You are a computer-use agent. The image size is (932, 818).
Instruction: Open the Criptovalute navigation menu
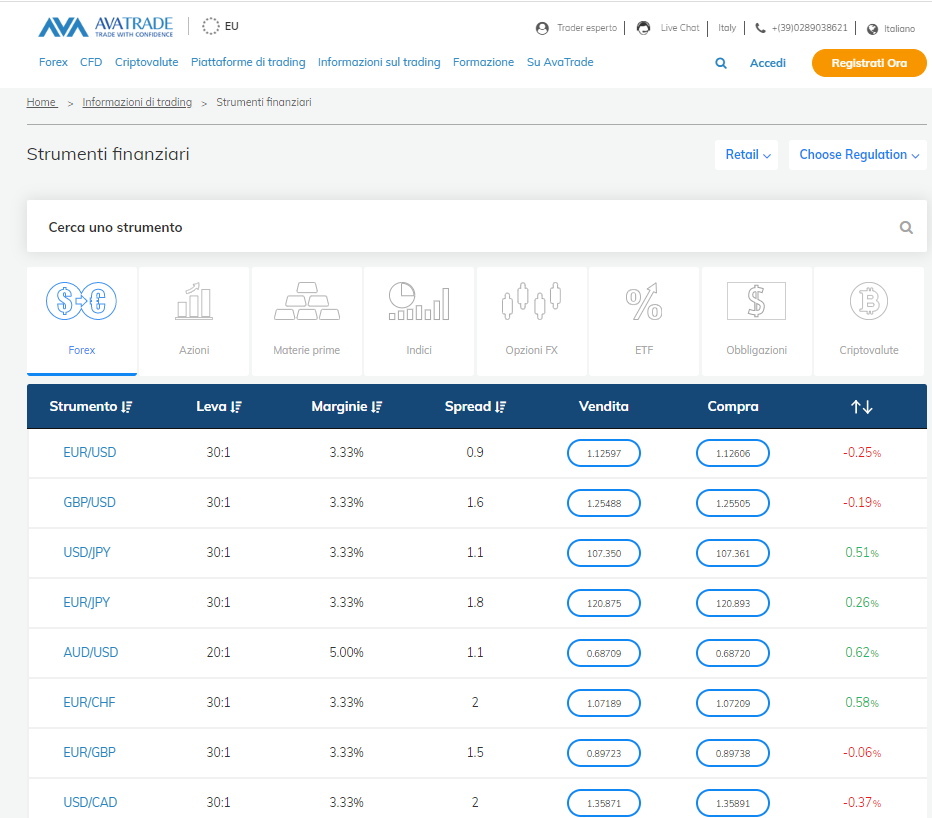(x=146, y=62)
